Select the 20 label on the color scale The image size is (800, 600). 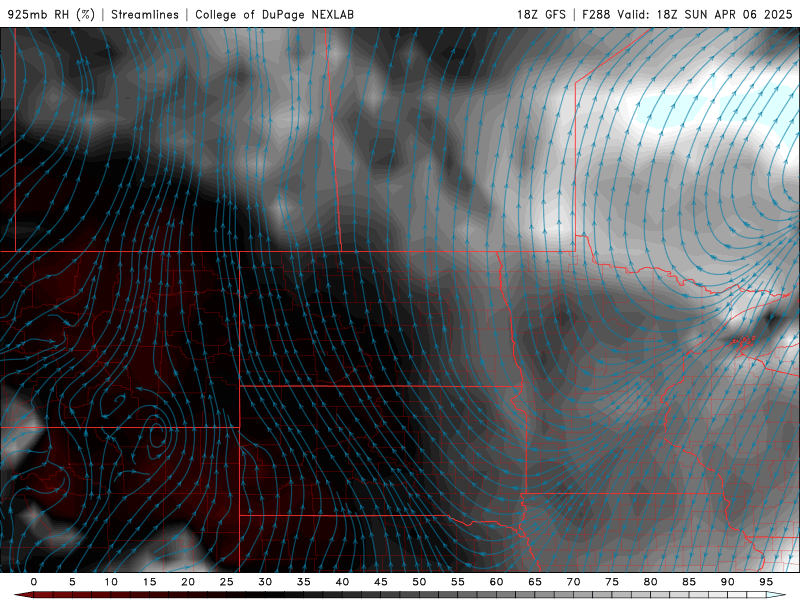pyautogui.click(x=188, y=582)
